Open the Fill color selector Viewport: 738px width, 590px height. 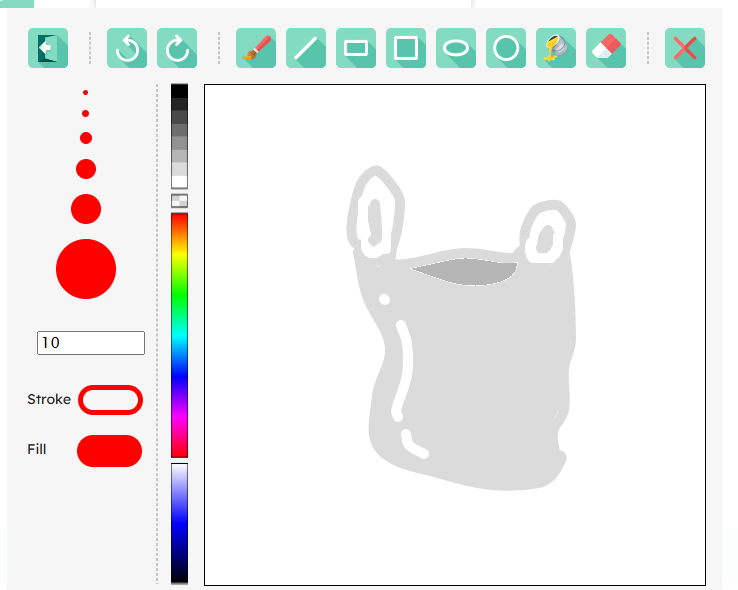click(109, 451)
